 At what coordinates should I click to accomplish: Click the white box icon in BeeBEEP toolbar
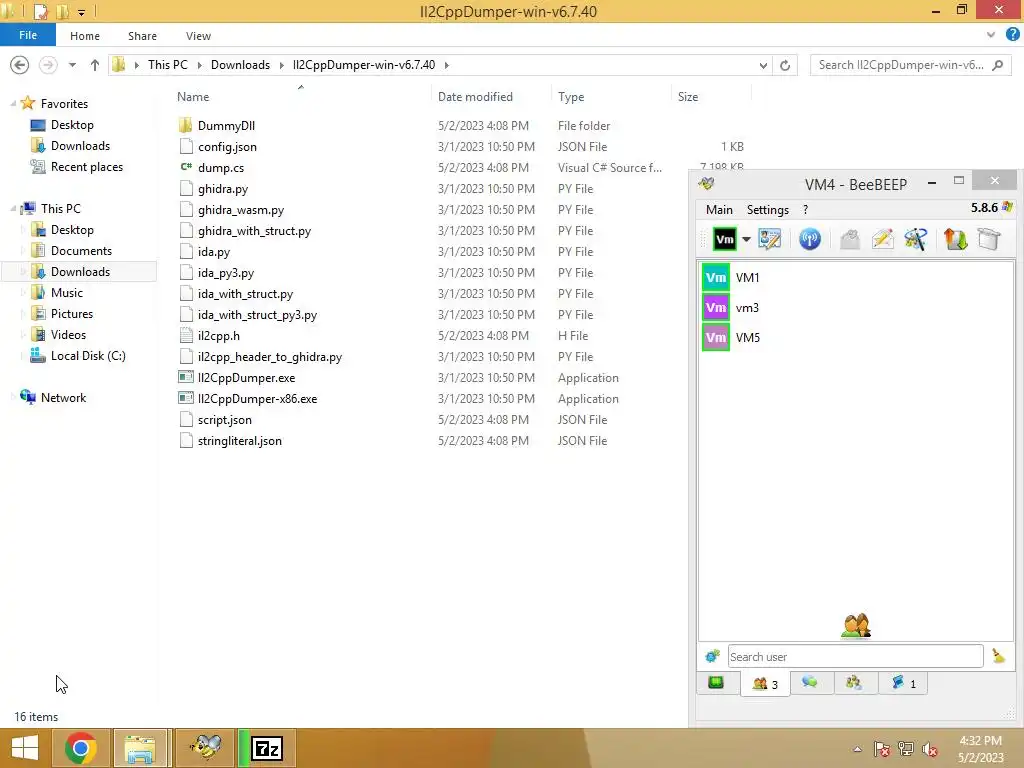pos(989,239)
